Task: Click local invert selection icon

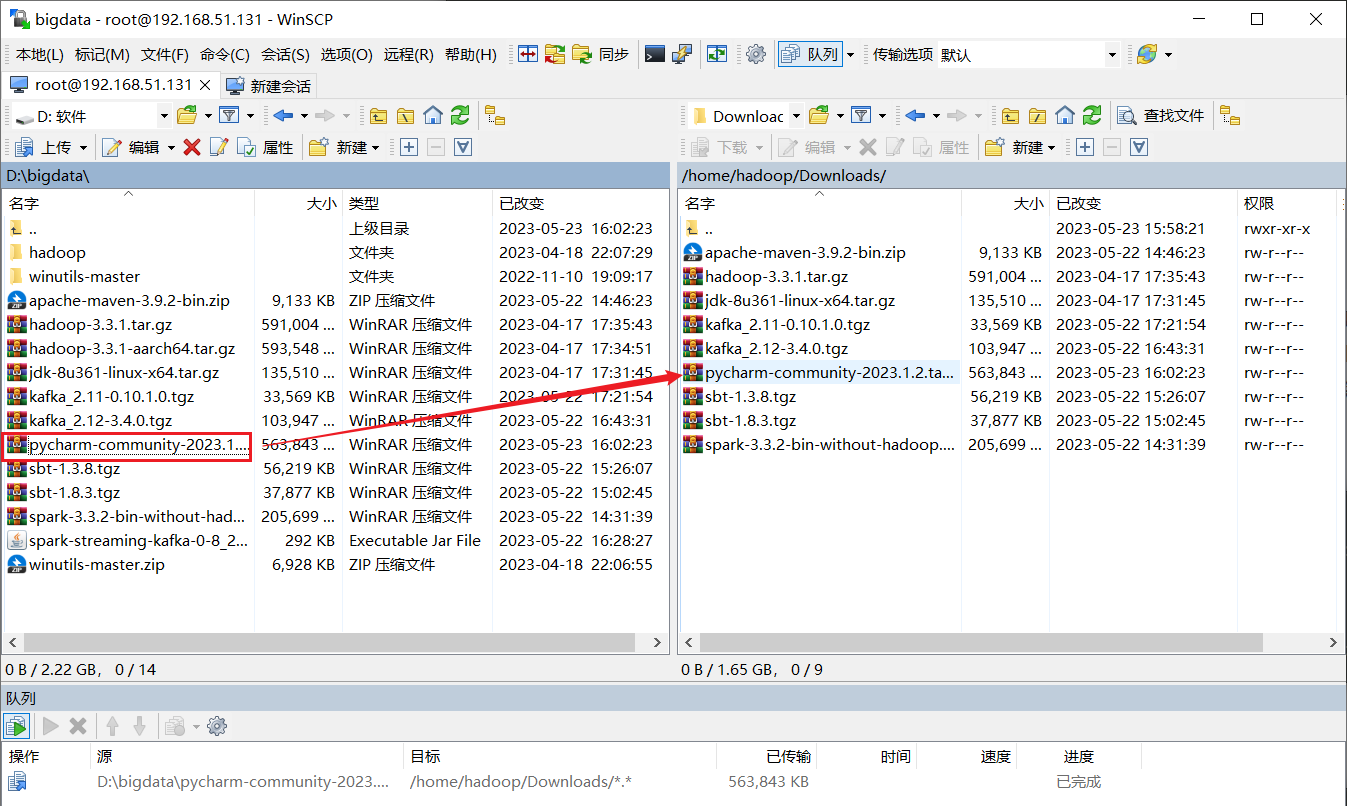Action: coord(463,147)
